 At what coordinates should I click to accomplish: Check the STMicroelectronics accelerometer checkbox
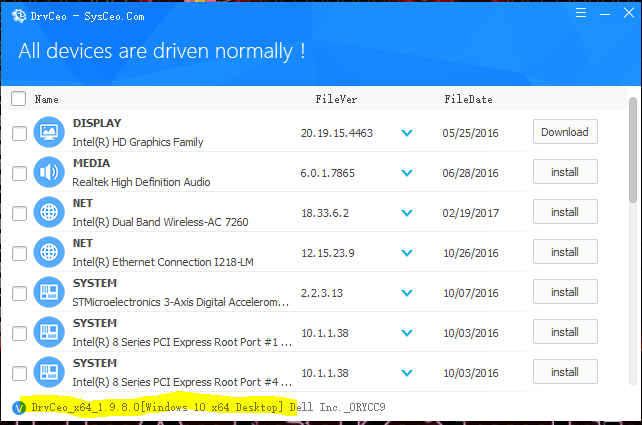point(19,293)
